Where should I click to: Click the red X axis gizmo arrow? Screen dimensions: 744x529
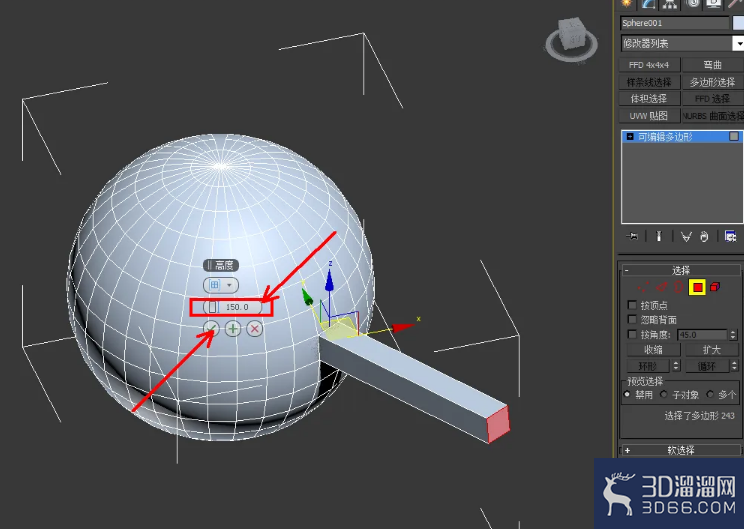click(x=401, y=327)
